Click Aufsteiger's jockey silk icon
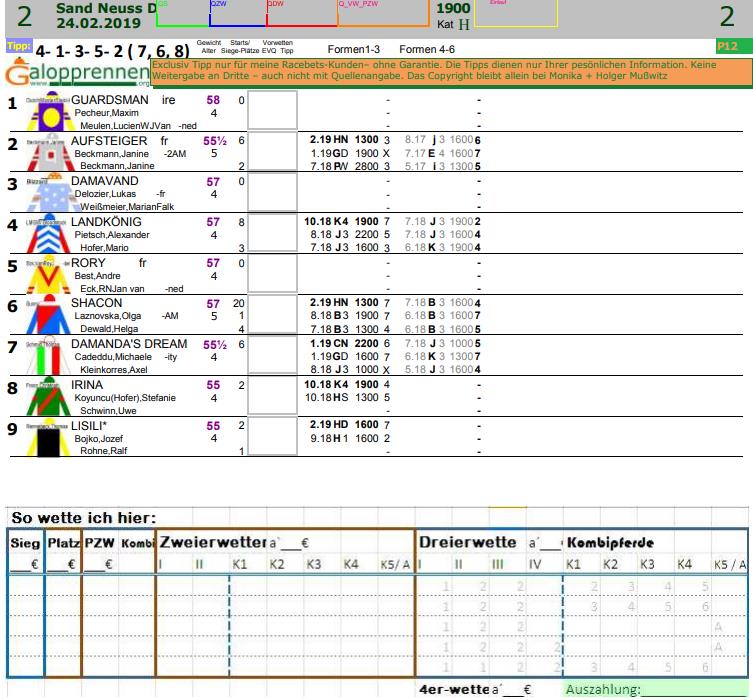This screenshot has height=700, width=753. (47, 154)
